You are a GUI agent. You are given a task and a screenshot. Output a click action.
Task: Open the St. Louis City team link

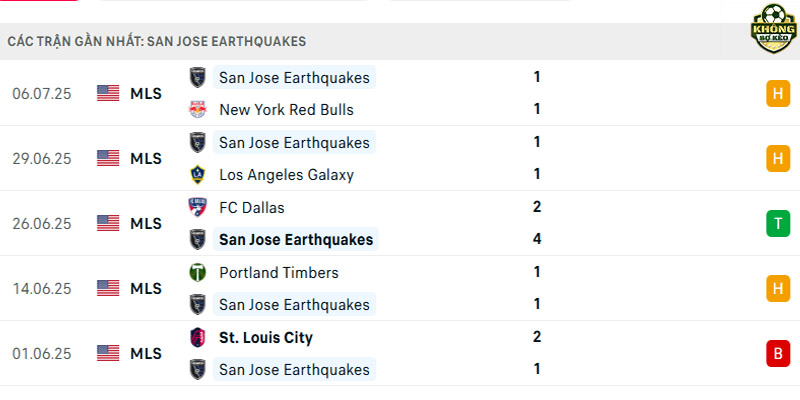point(266,338)
